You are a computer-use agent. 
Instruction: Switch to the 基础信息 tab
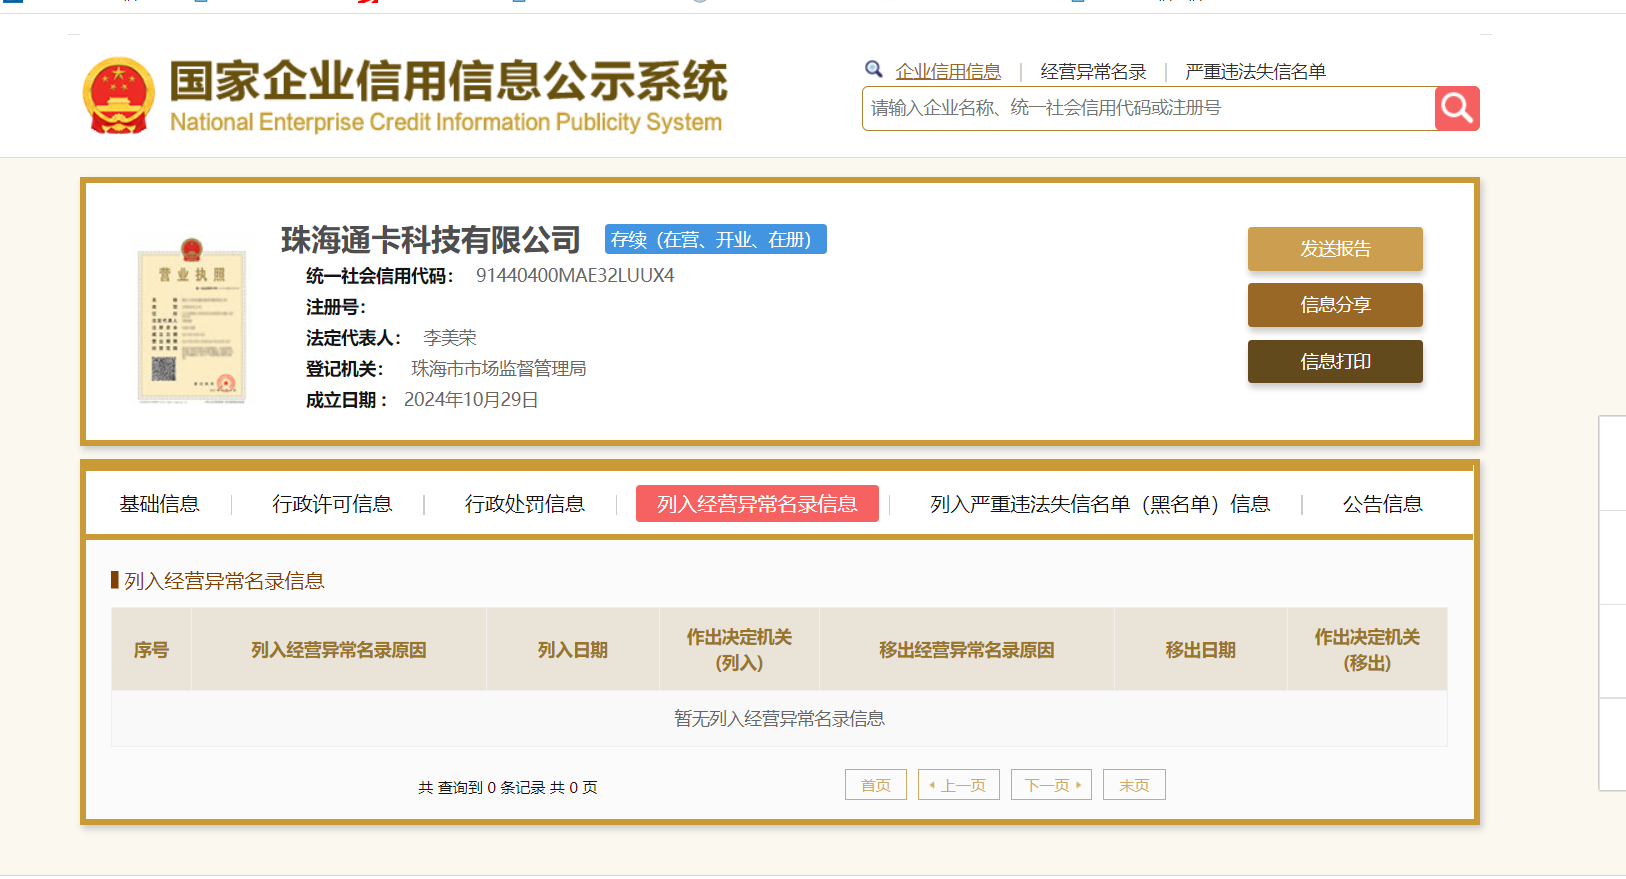[159, 504]
